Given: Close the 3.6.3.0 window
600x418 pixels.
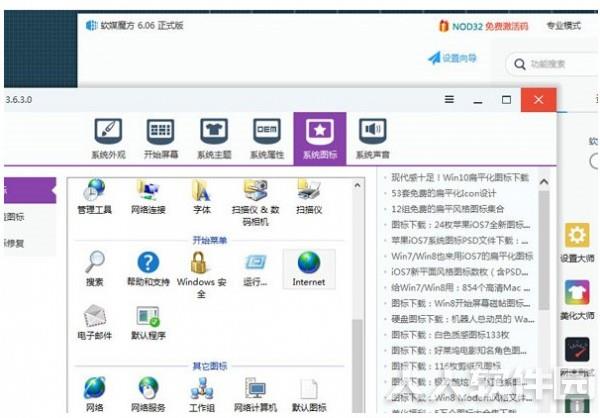Looking at the screenshot, I should (538, 100).
